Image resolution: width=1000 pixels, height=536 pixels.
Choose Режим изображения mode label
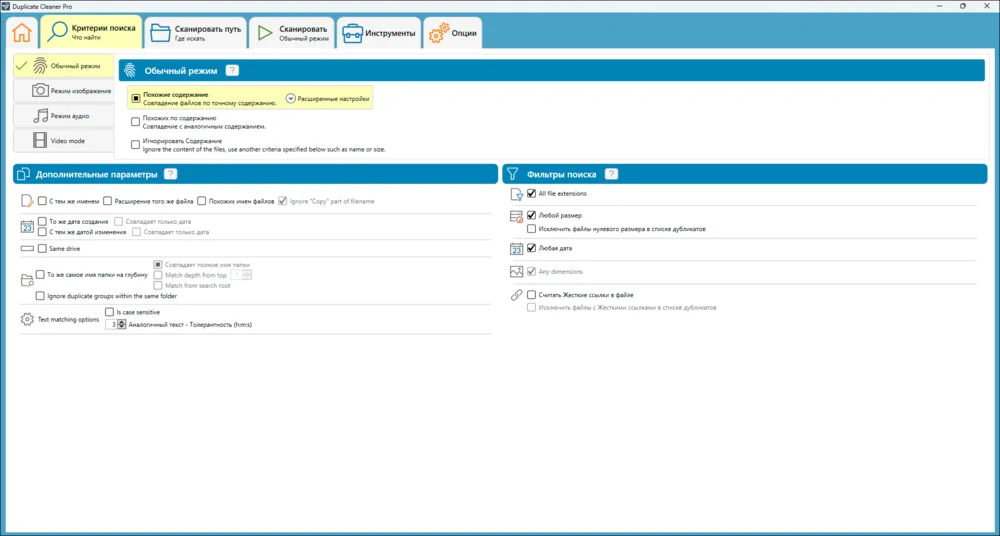[x=81, y=91]
